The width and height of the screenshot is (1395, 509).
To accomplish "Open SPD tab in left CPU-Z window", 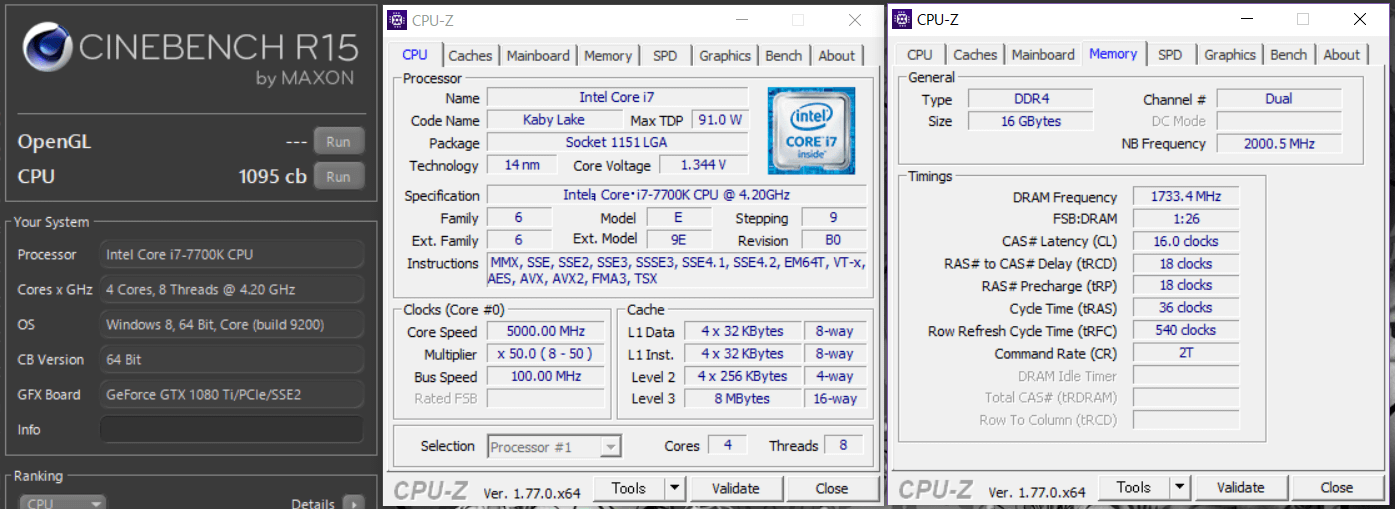I will pyautogui.click(x=665, y=56).
